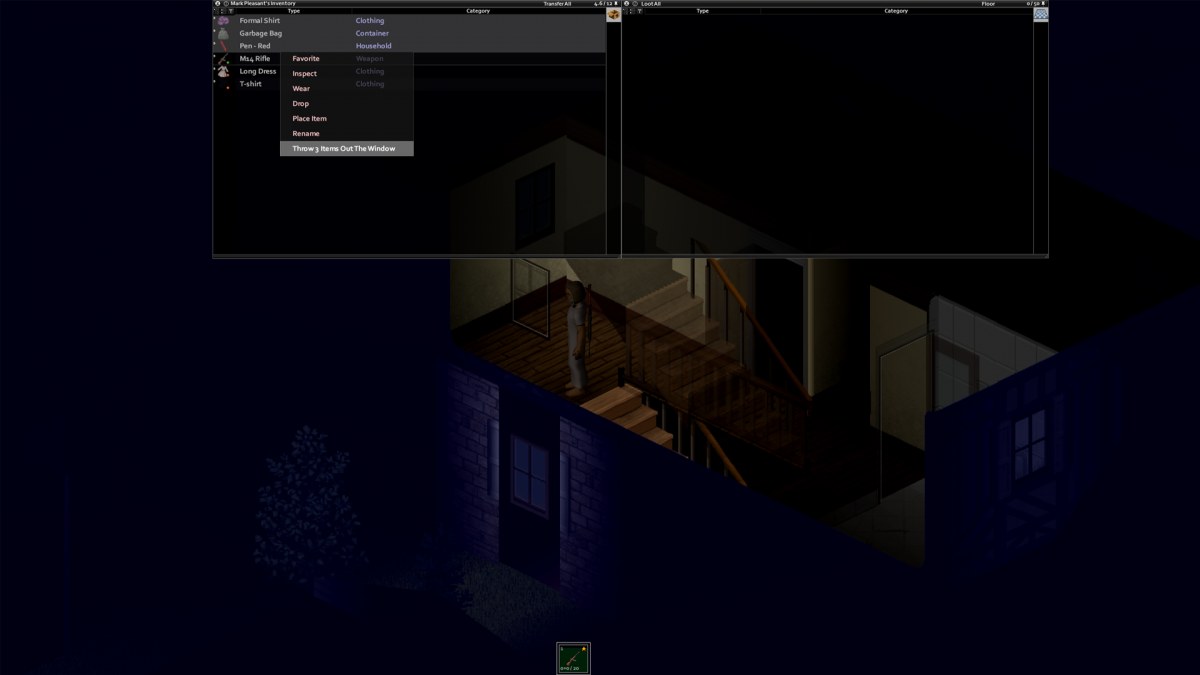This screenshot has width=1200, height=675.
Task: Sort the inventory by Category column
Action: (x=478, y=11)
